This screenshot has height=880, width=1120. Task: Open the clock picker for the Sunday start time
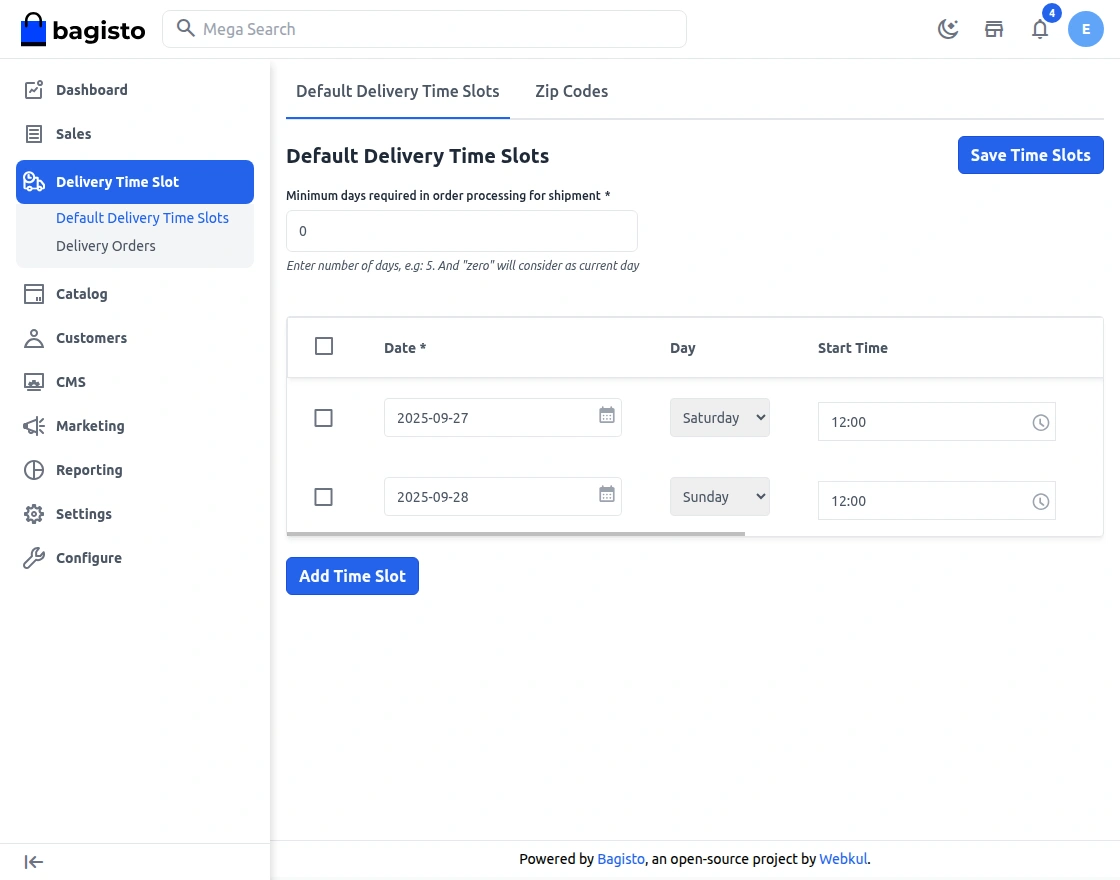(1041, 501)
